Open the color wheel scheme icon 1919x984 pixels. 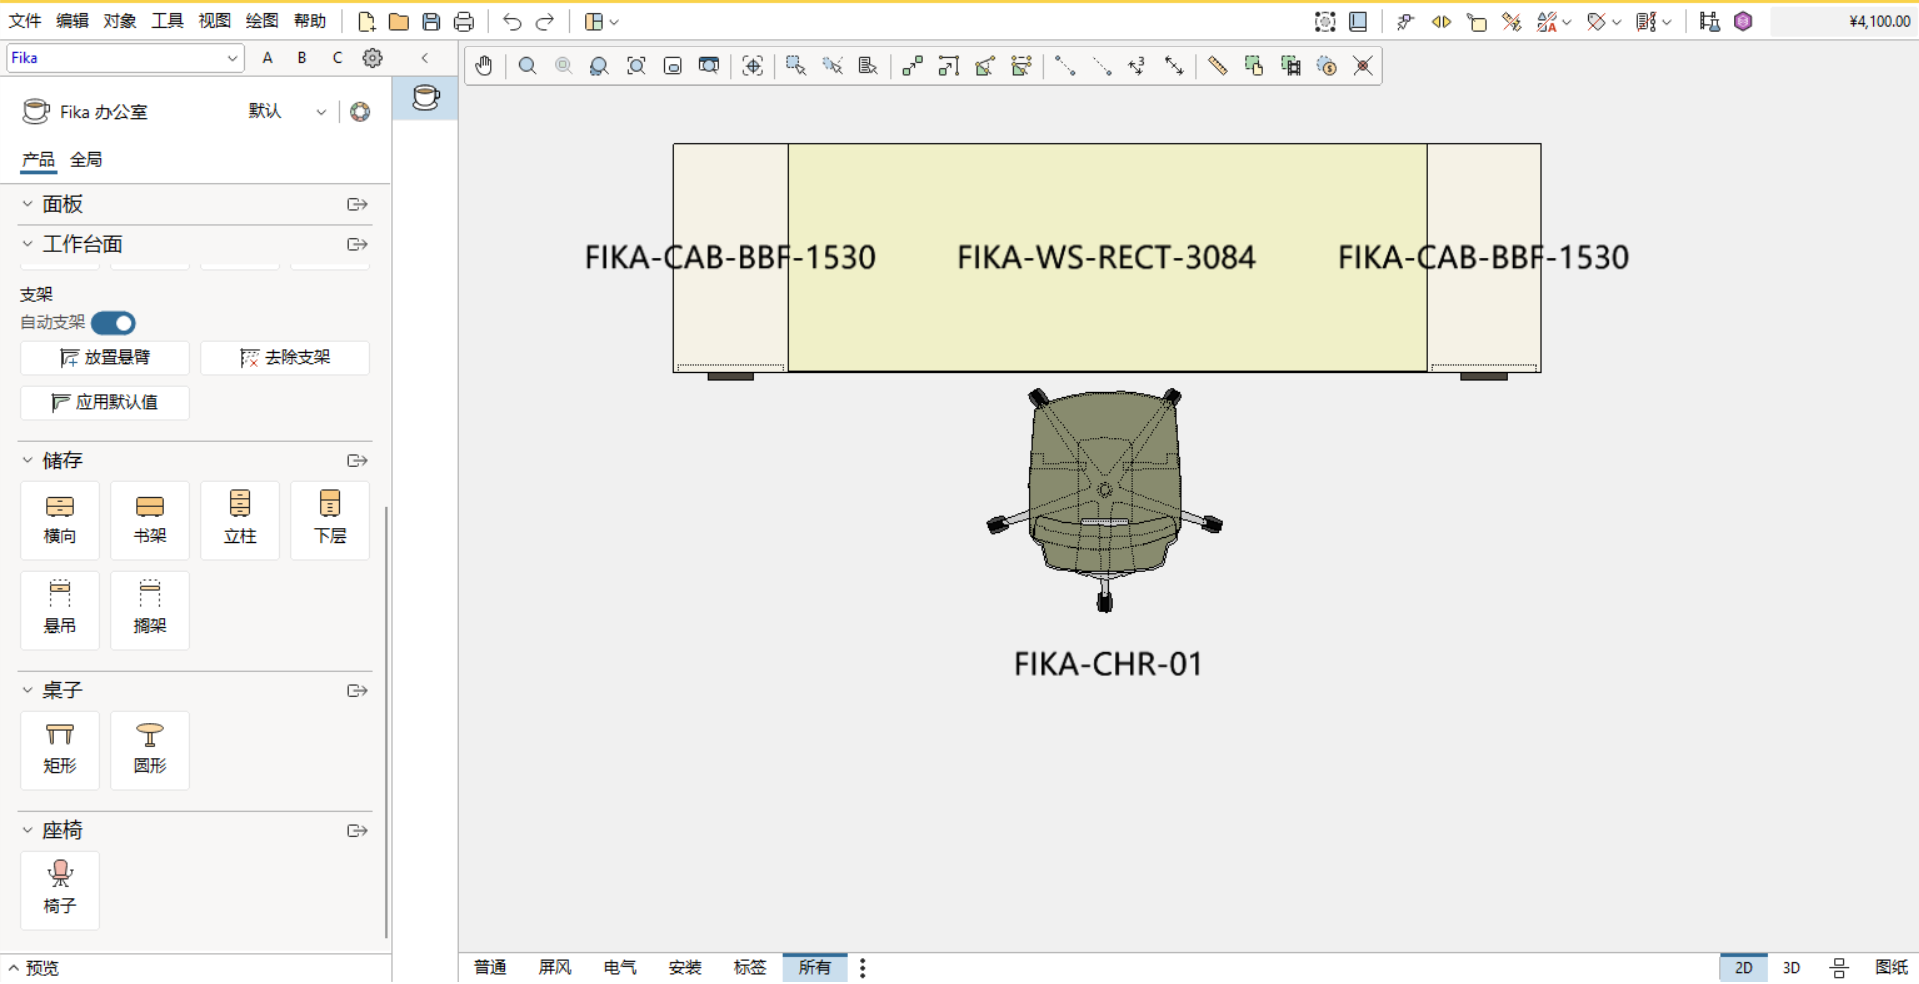(360, 112)
